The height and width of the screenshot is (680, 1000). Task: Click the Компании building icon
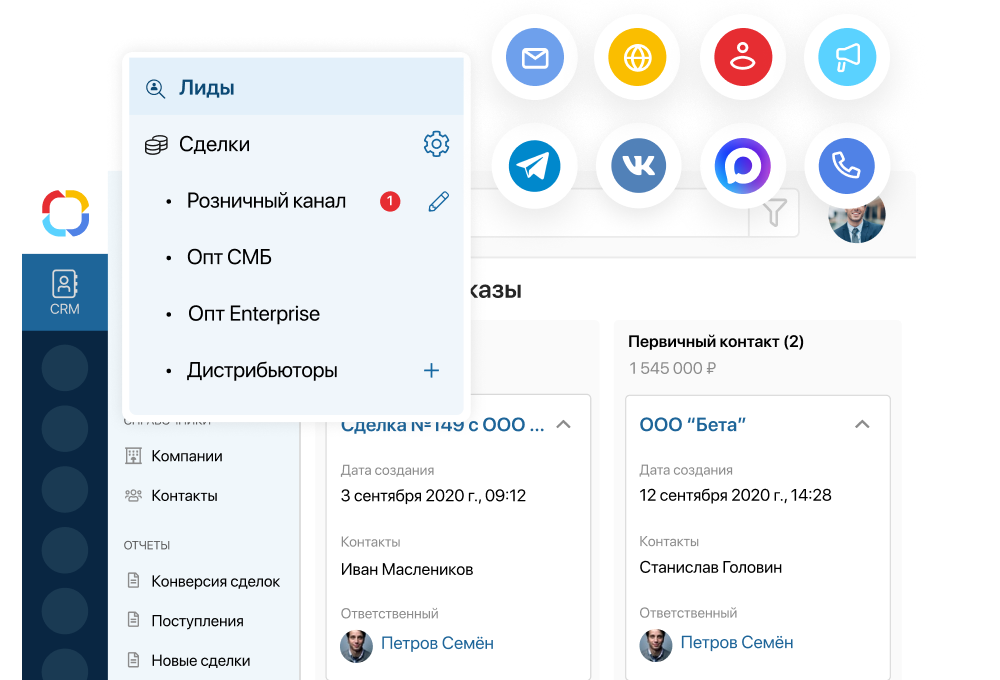click(133, 455)
